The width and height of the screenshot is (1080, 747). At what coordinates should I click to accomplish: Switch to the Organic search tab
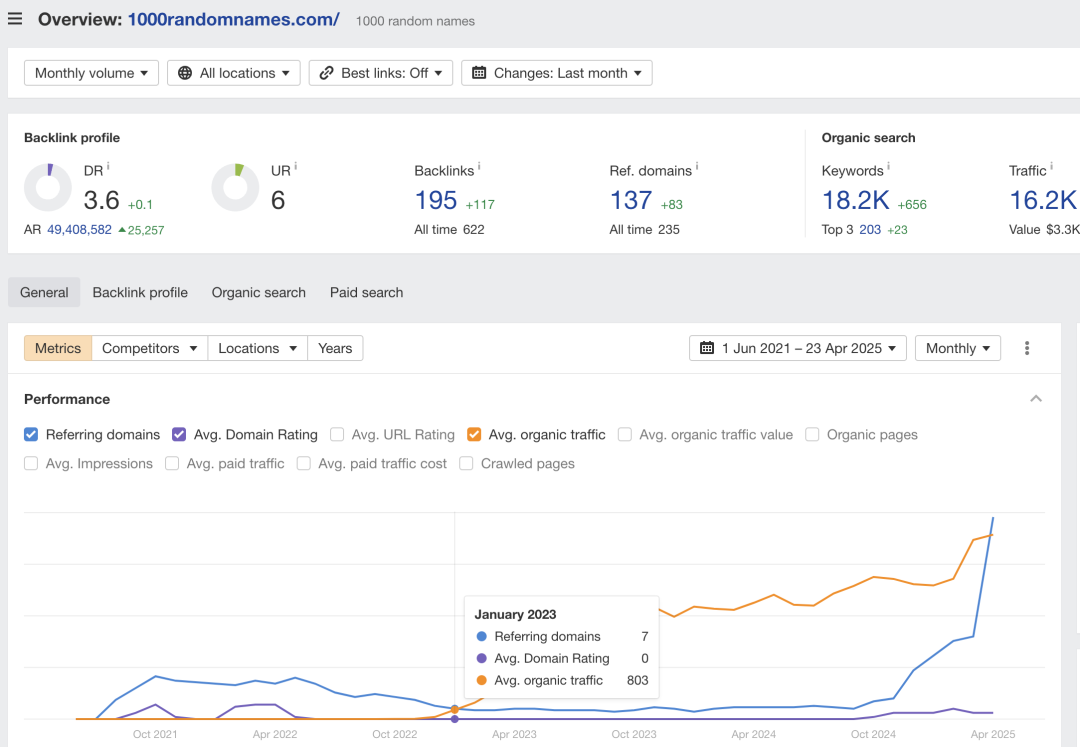(258, 293)
